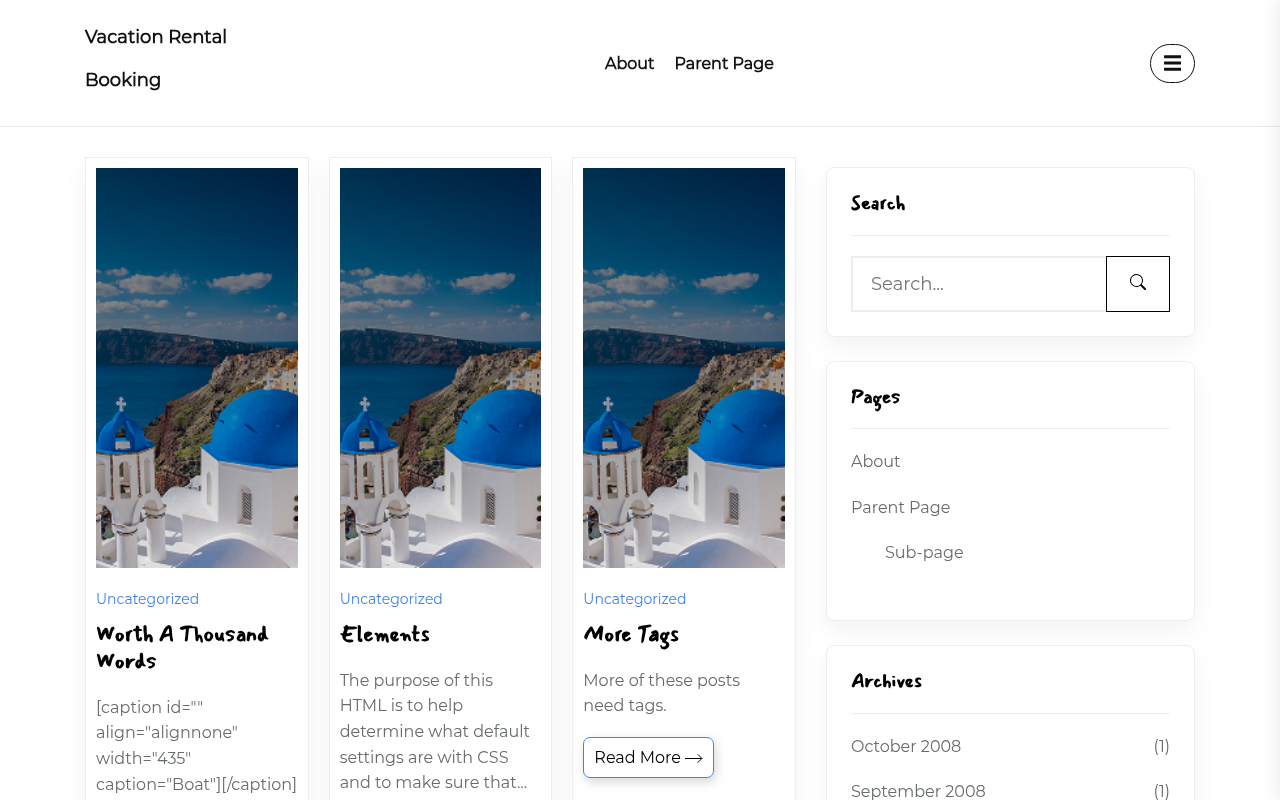Click Read More button under More Tags
This screenshot has height=800, width=1280.
(x=648, y=757)
